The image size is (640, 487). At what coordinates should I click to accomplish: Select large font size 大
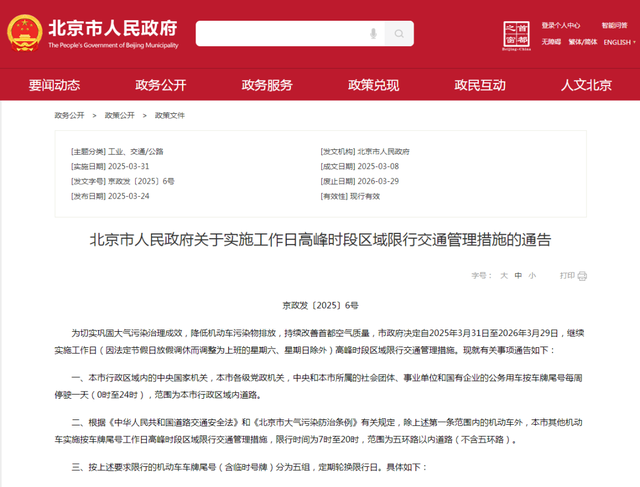[x=504, y=276]
